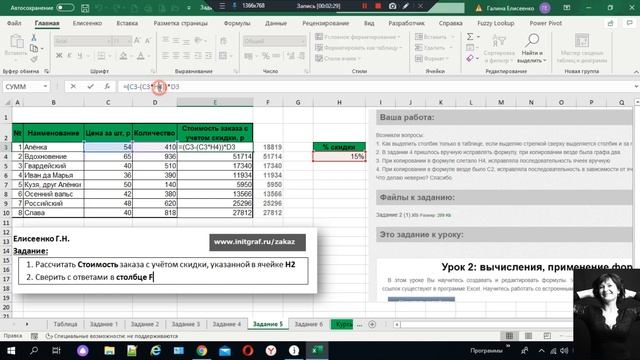
Task: Select Normal view icon in status bar
Action: click(x=509, y=336)
